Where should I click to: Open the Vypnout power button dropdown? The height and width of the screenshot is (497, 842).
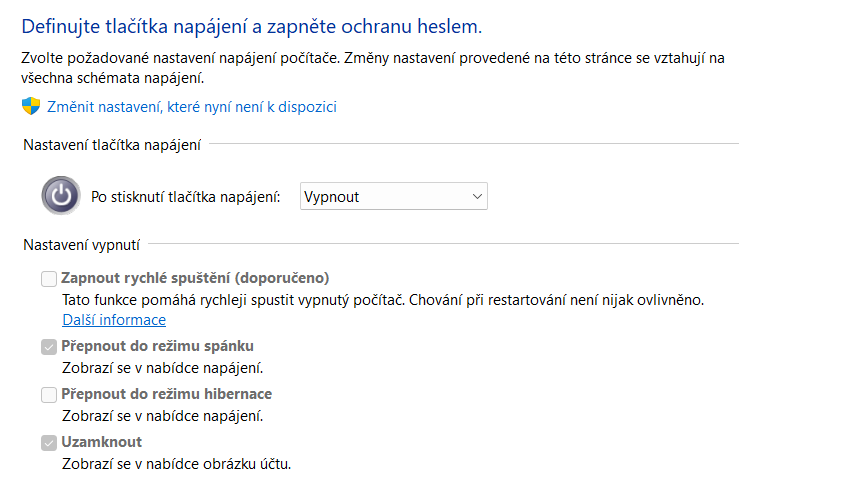393,196
